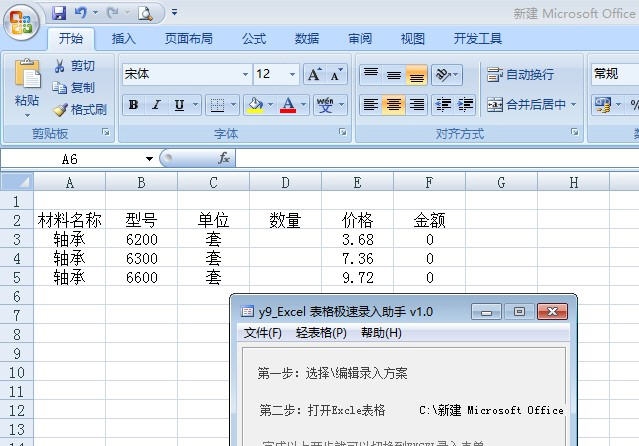Open font color dropdown arrow
This screenshot has width=639, height=446.
pyautogui.click(x=304, y=105)
